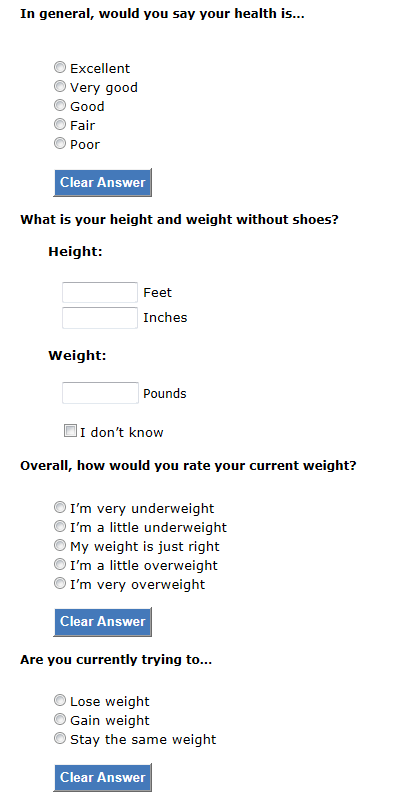
Task: Pick I'm a little overweight
Action: [60, 564]
